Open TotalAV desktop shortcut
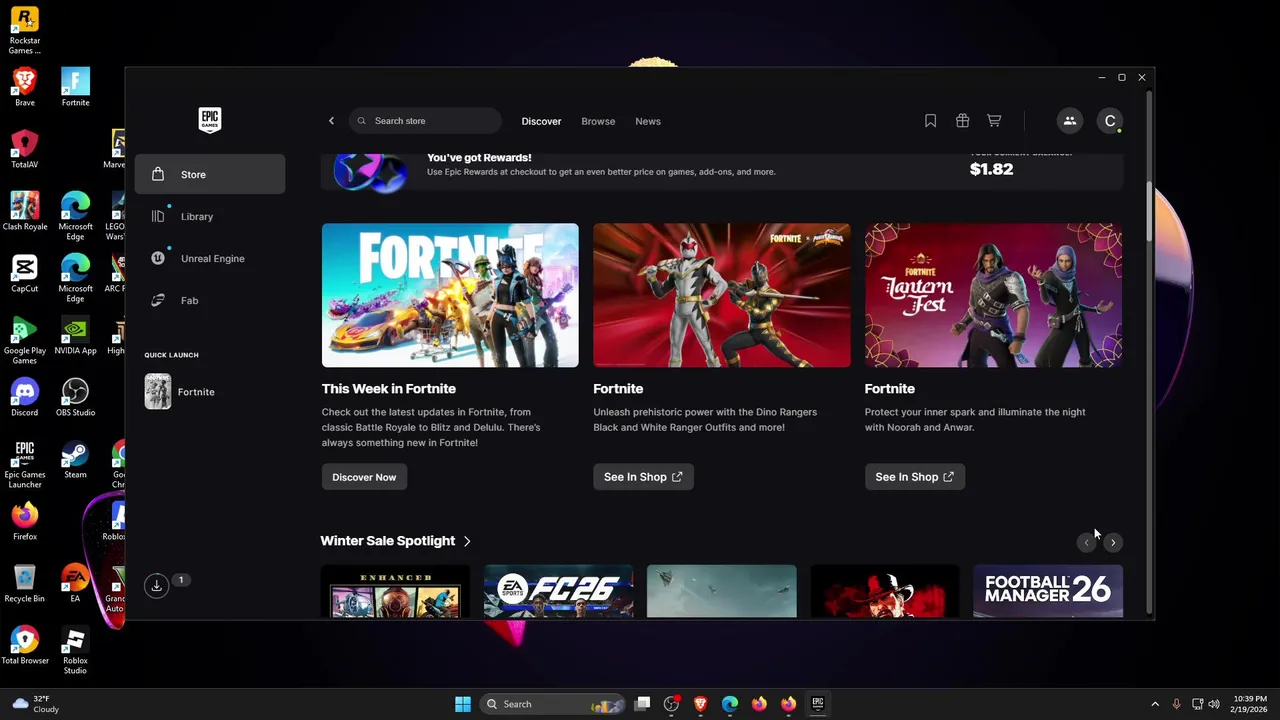This screenshot has width=1280, height=720. [x=25, y=149]
